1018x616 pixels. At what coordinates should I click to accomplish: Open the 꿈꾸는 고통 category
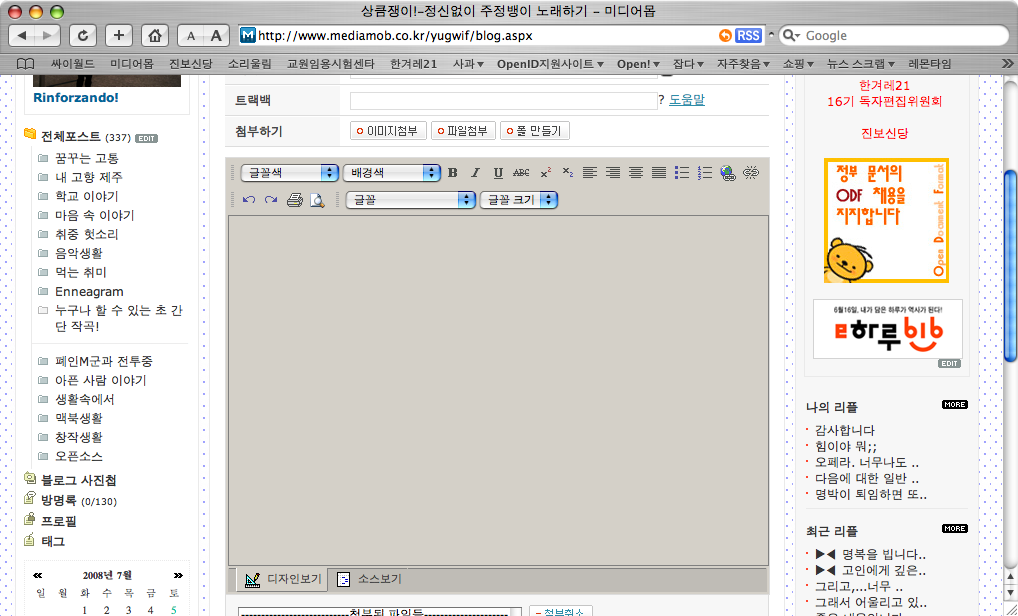(x=86, y=158)
